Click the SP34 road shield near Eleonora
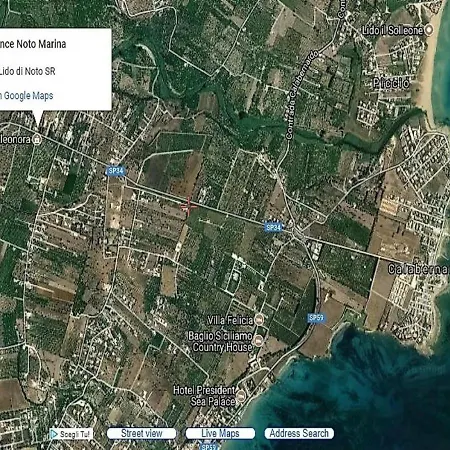 tap(116, 171)
